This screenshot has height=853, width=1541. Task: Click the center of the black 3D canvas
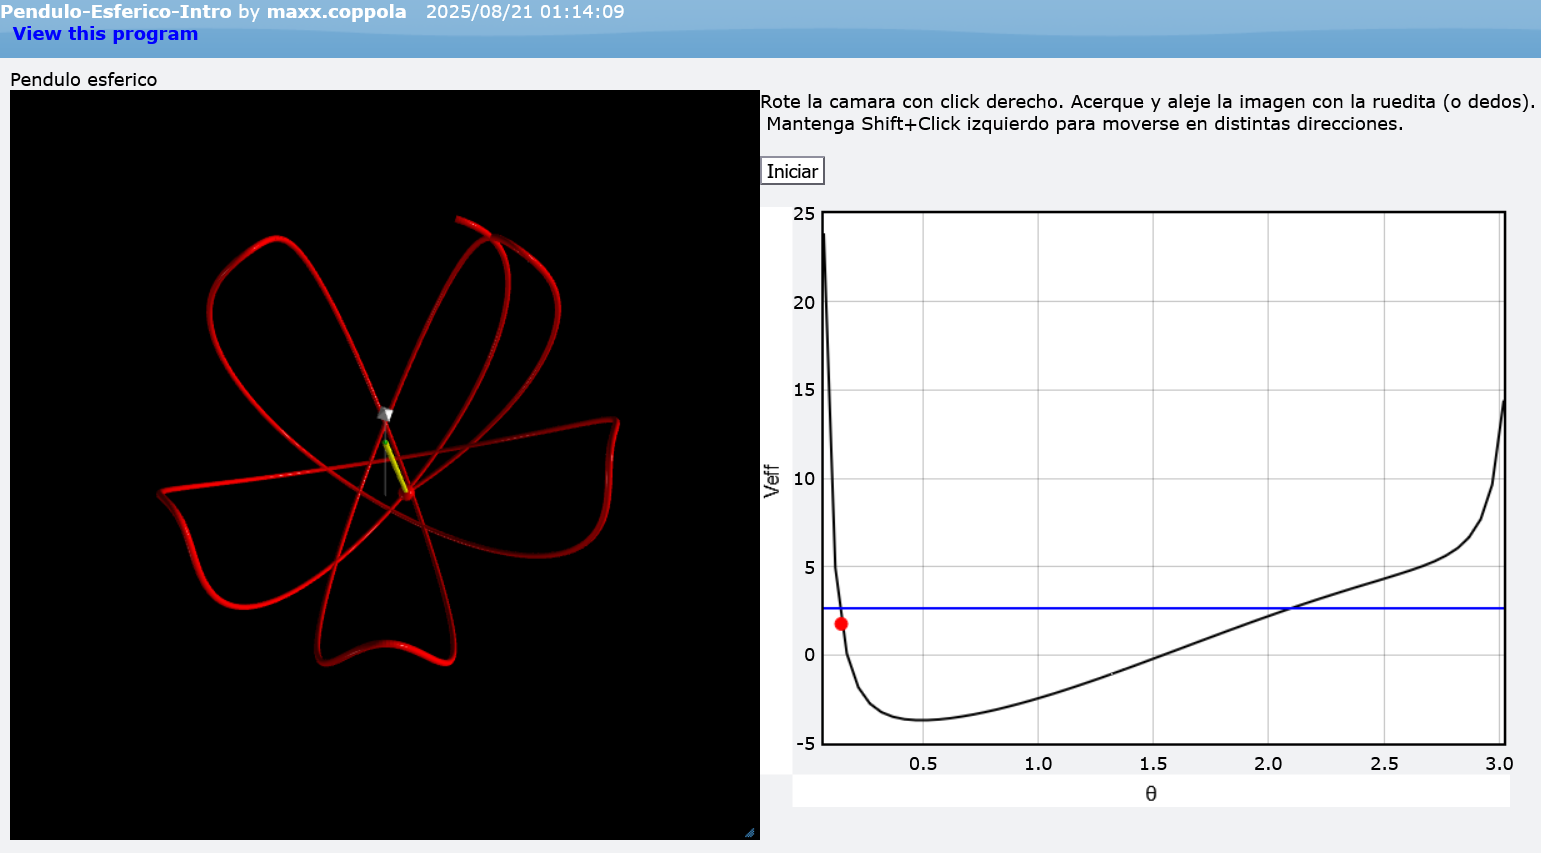(x=385, y=465)
